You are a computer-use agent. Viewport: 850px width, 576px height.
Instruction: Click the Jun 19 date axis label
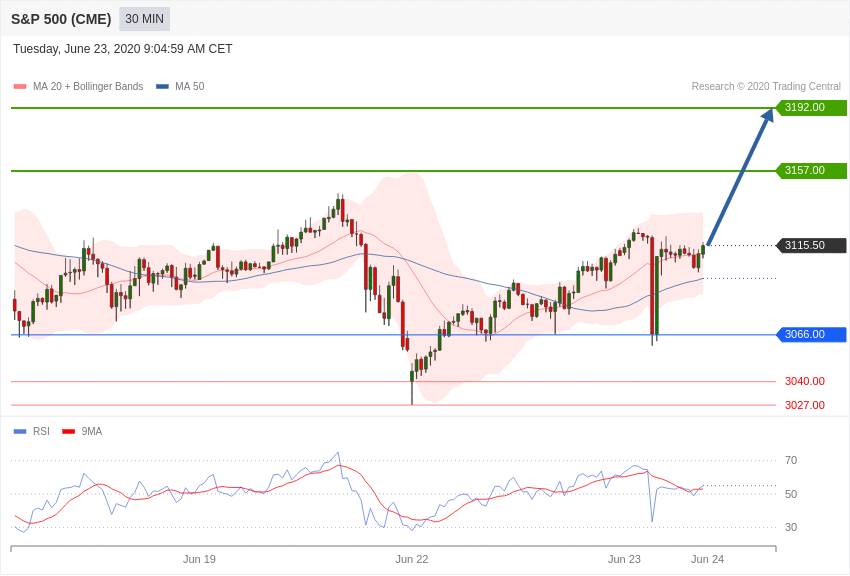click(199, 559)
